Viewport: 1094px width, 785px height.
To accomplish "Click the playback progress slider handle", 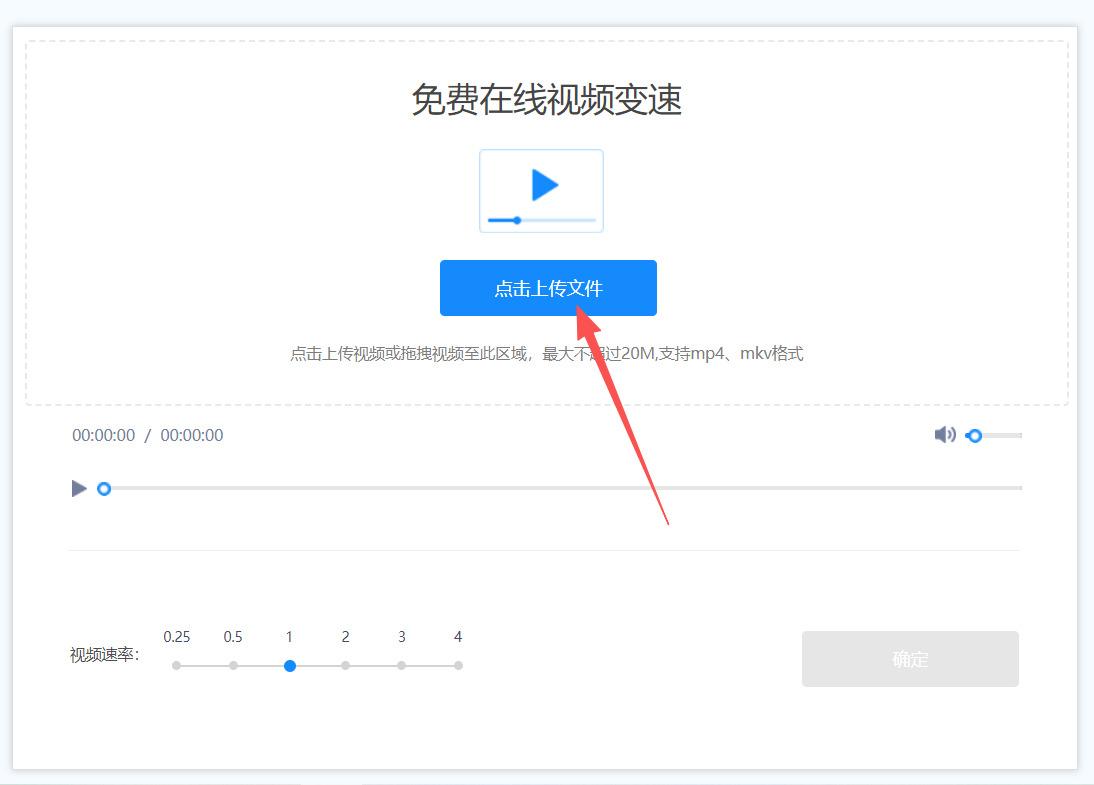I will (104, 488).
